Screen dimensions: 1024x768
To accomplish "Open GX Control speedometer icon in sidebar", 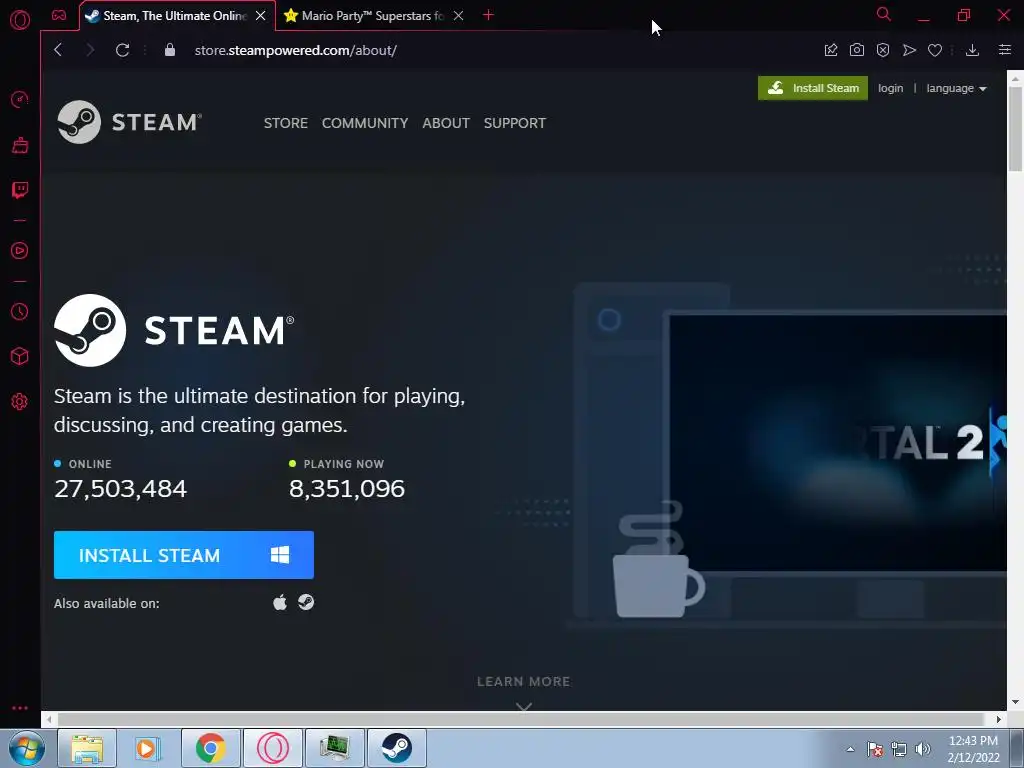I will (x=20, y=99).
